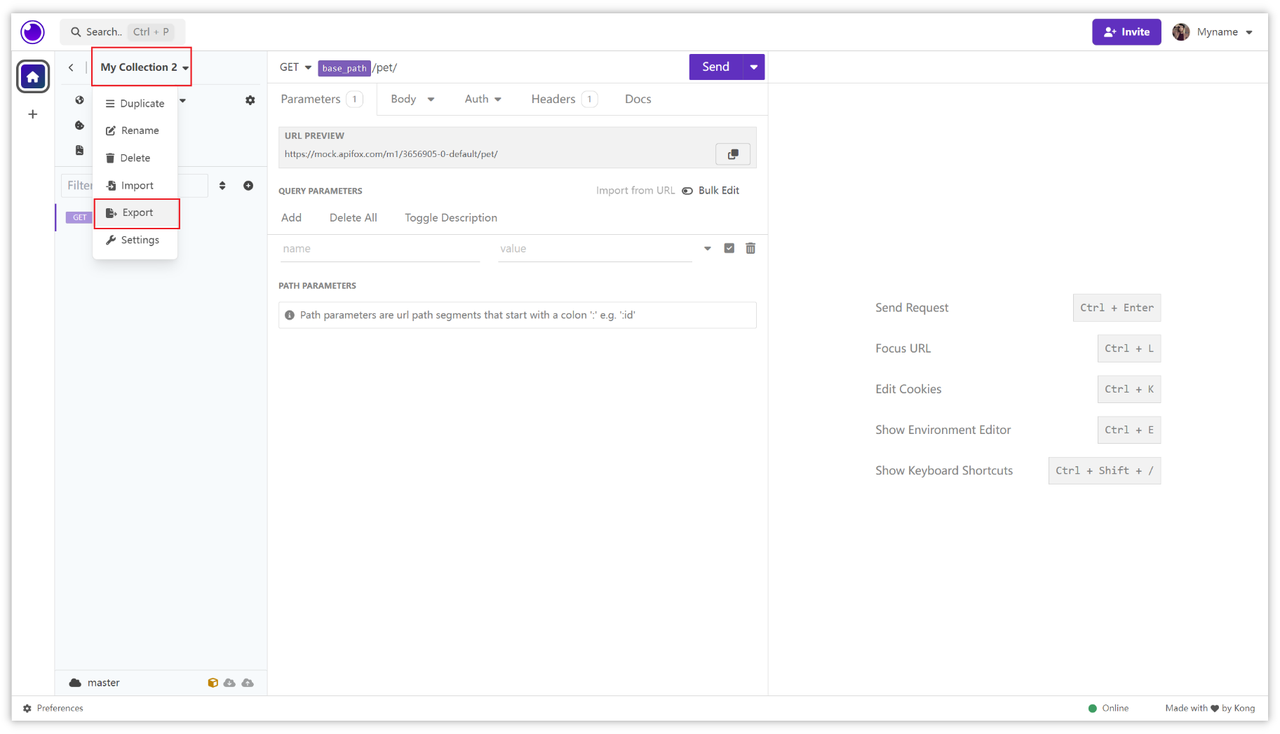Choose Delete from collection menu
1280x734 pixels.
coord(135,158)
